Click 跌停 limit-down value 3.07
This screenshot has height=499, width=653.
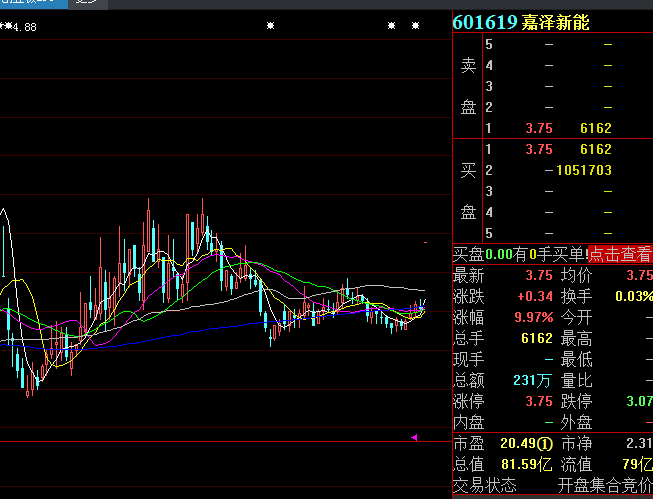tap(640, 401)
